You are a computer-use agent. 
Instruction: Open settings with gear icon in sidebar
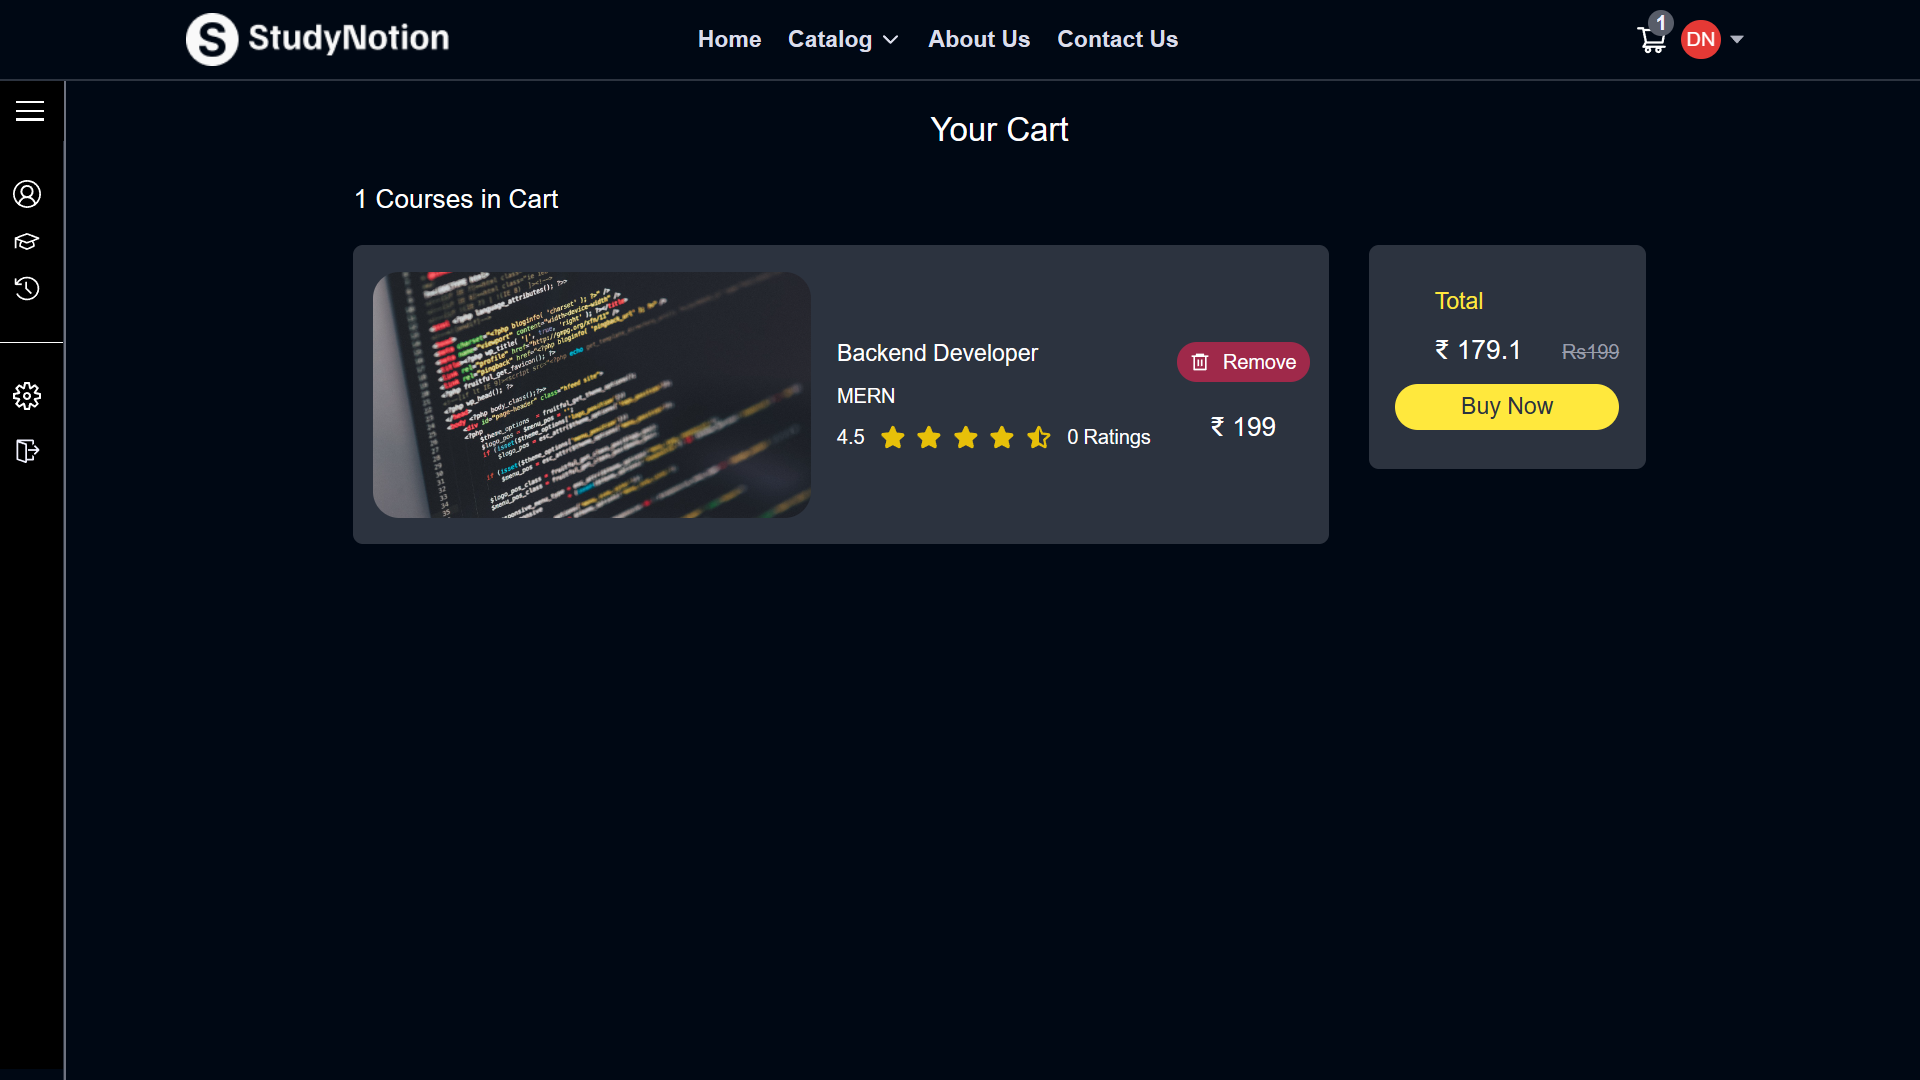coord(27,396)
